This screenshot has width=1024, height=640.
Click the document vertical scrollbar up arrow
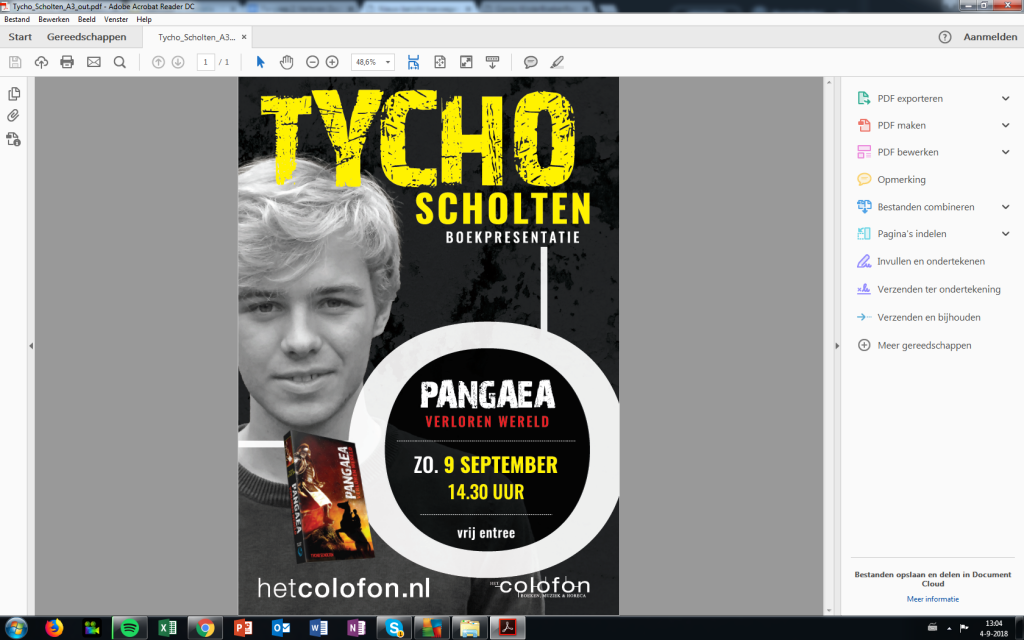tap(829, 83)
